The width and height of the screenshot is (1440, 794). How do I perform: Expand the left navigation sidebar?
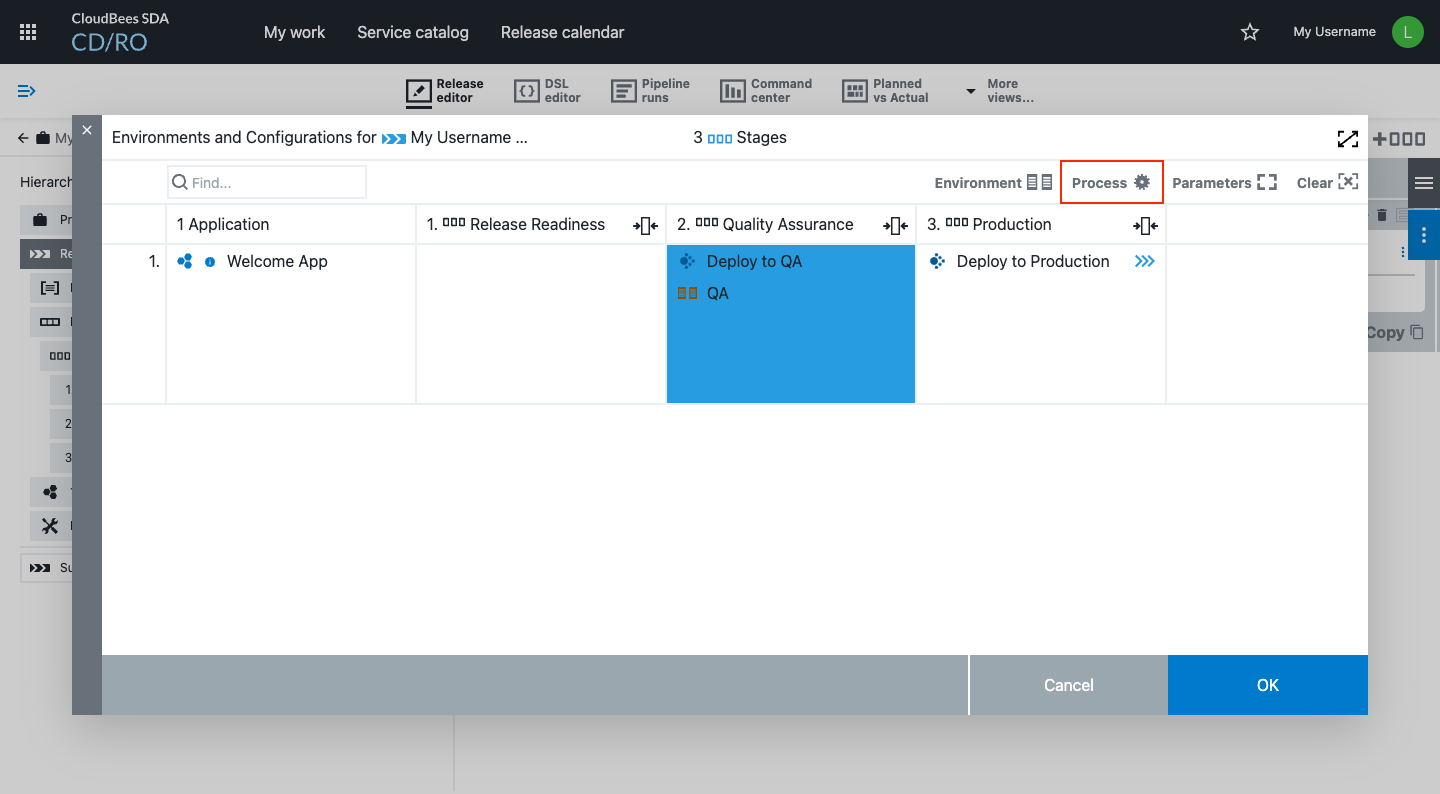click(x=27, y=91)
